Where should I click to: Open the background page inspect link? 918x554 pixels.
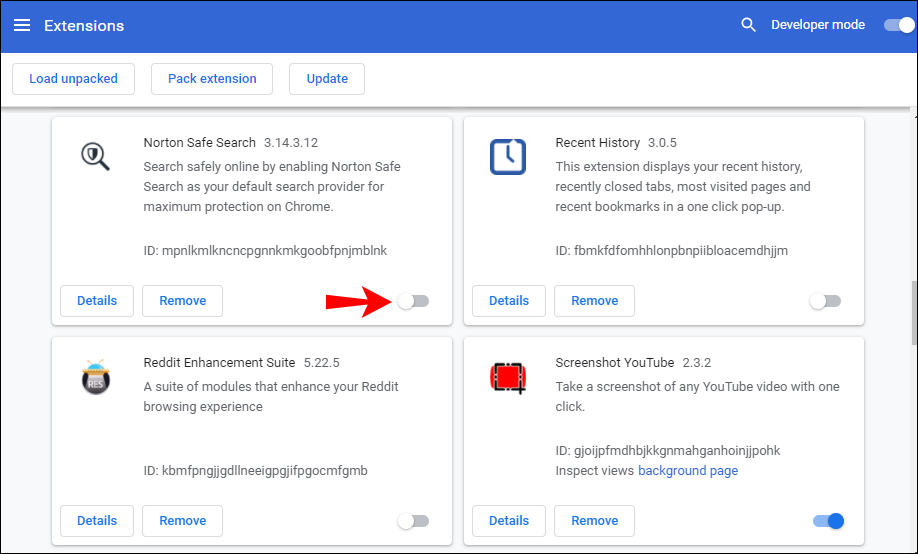[688, 471]
